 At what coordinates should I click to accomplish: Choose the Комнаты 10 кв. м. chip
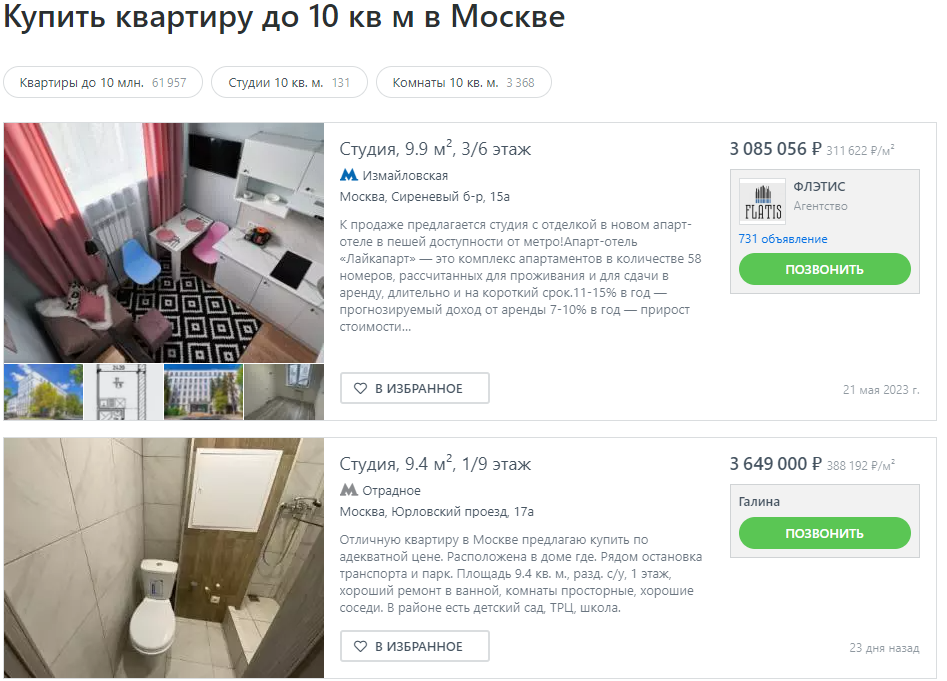pyautogui.click(x=464, y=82)
